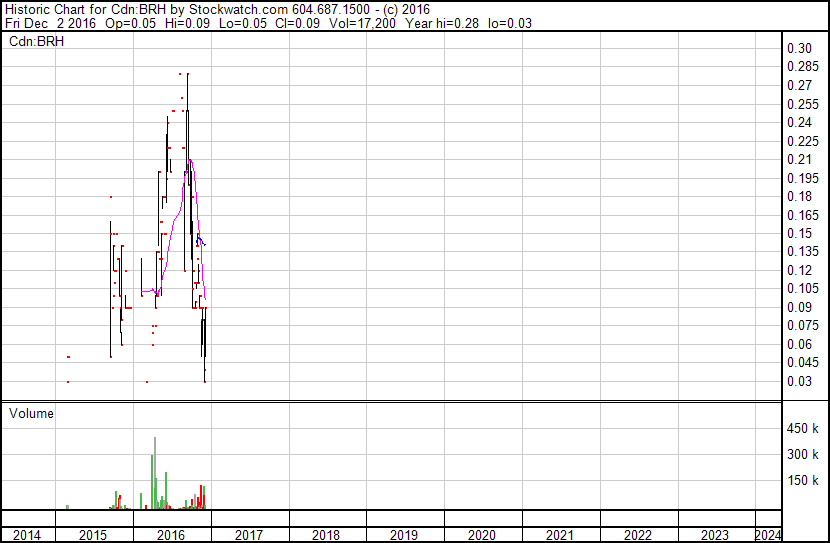Screen dimensions: 830x543
Task: Click the 2020 year label
Action: [x=482, y=535]
